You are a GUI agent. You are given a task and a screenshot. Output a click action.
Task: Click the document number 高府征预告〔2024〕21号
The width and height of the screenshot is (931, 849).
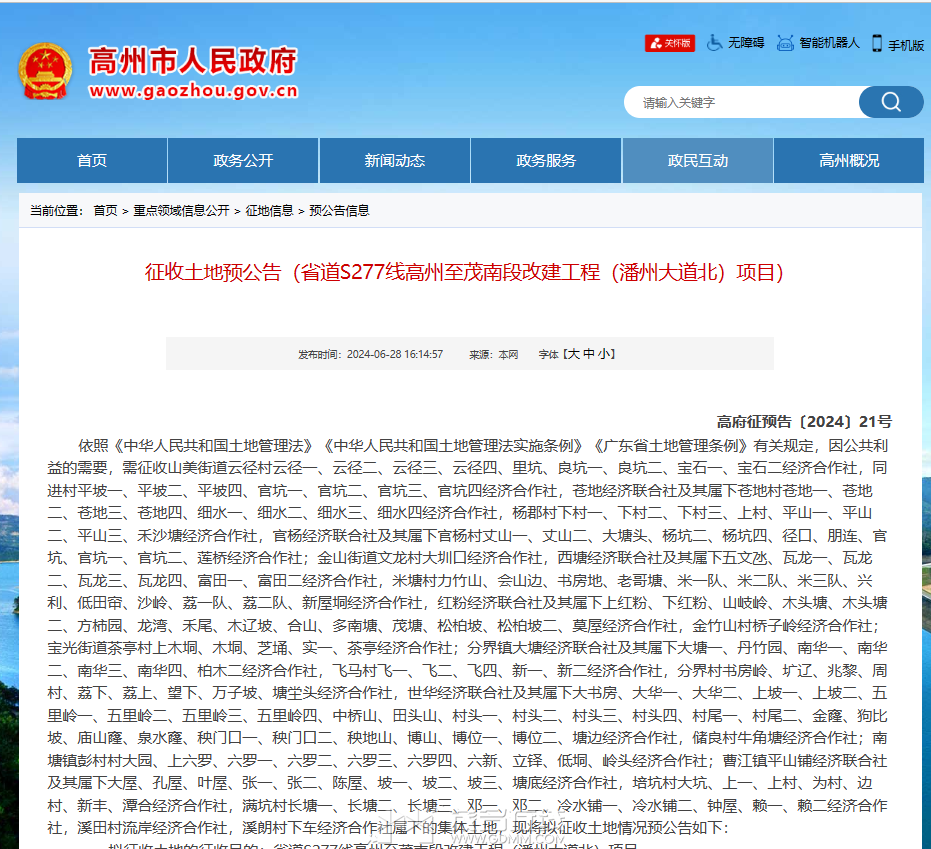click(804, 422)
